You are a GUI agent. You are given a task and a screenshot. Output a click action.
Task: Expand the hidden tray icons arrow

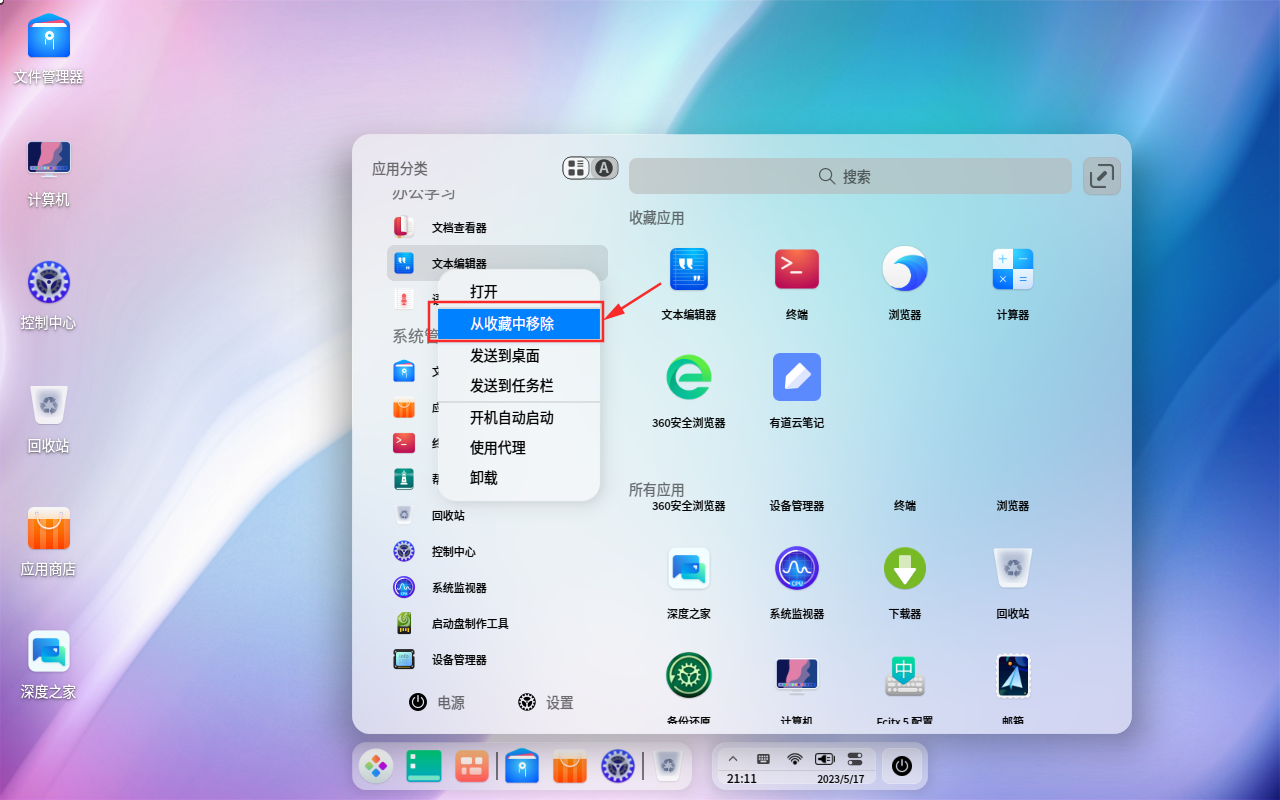click(x=733, y=758)
